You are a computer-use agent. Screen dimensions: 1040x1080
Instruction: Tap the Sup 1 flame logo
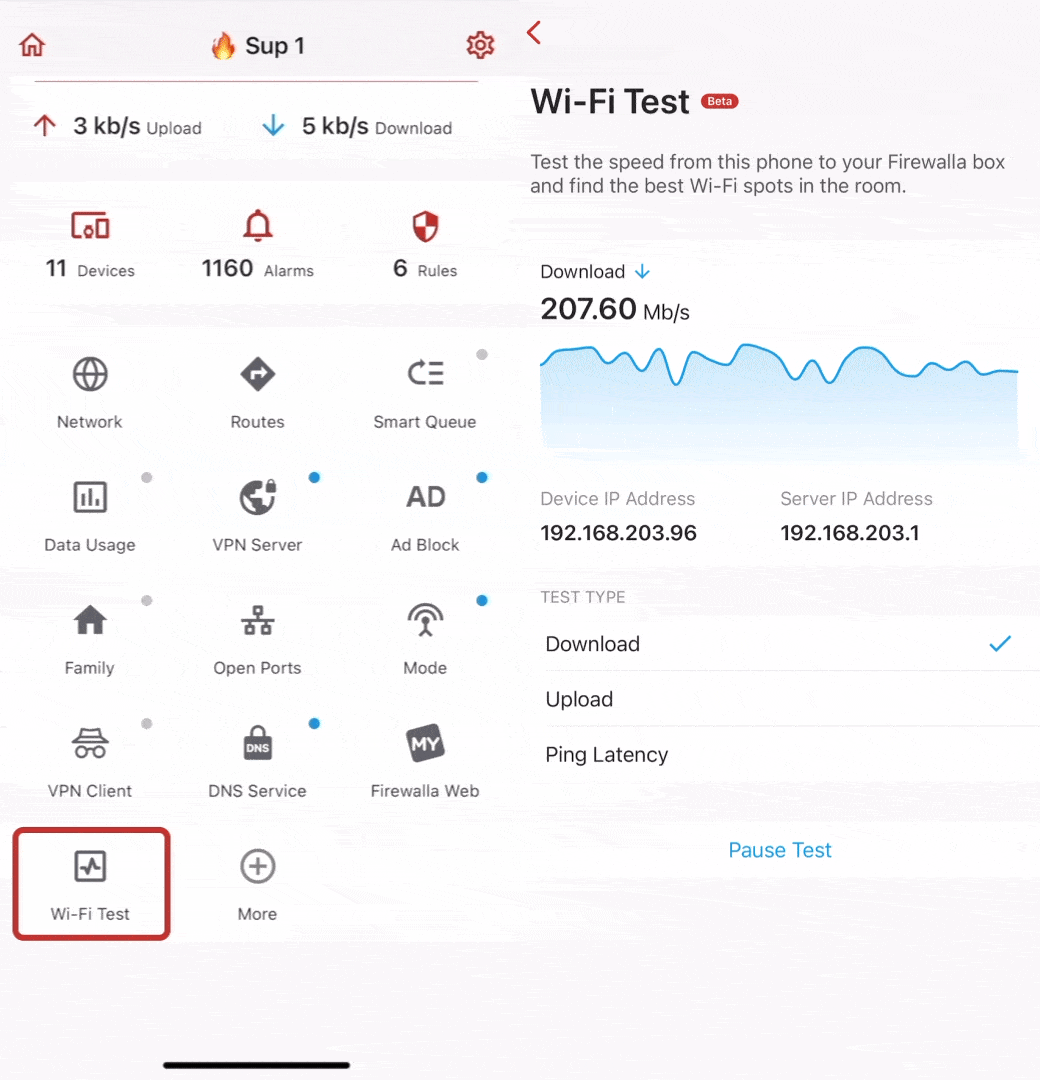pos(223,45)
